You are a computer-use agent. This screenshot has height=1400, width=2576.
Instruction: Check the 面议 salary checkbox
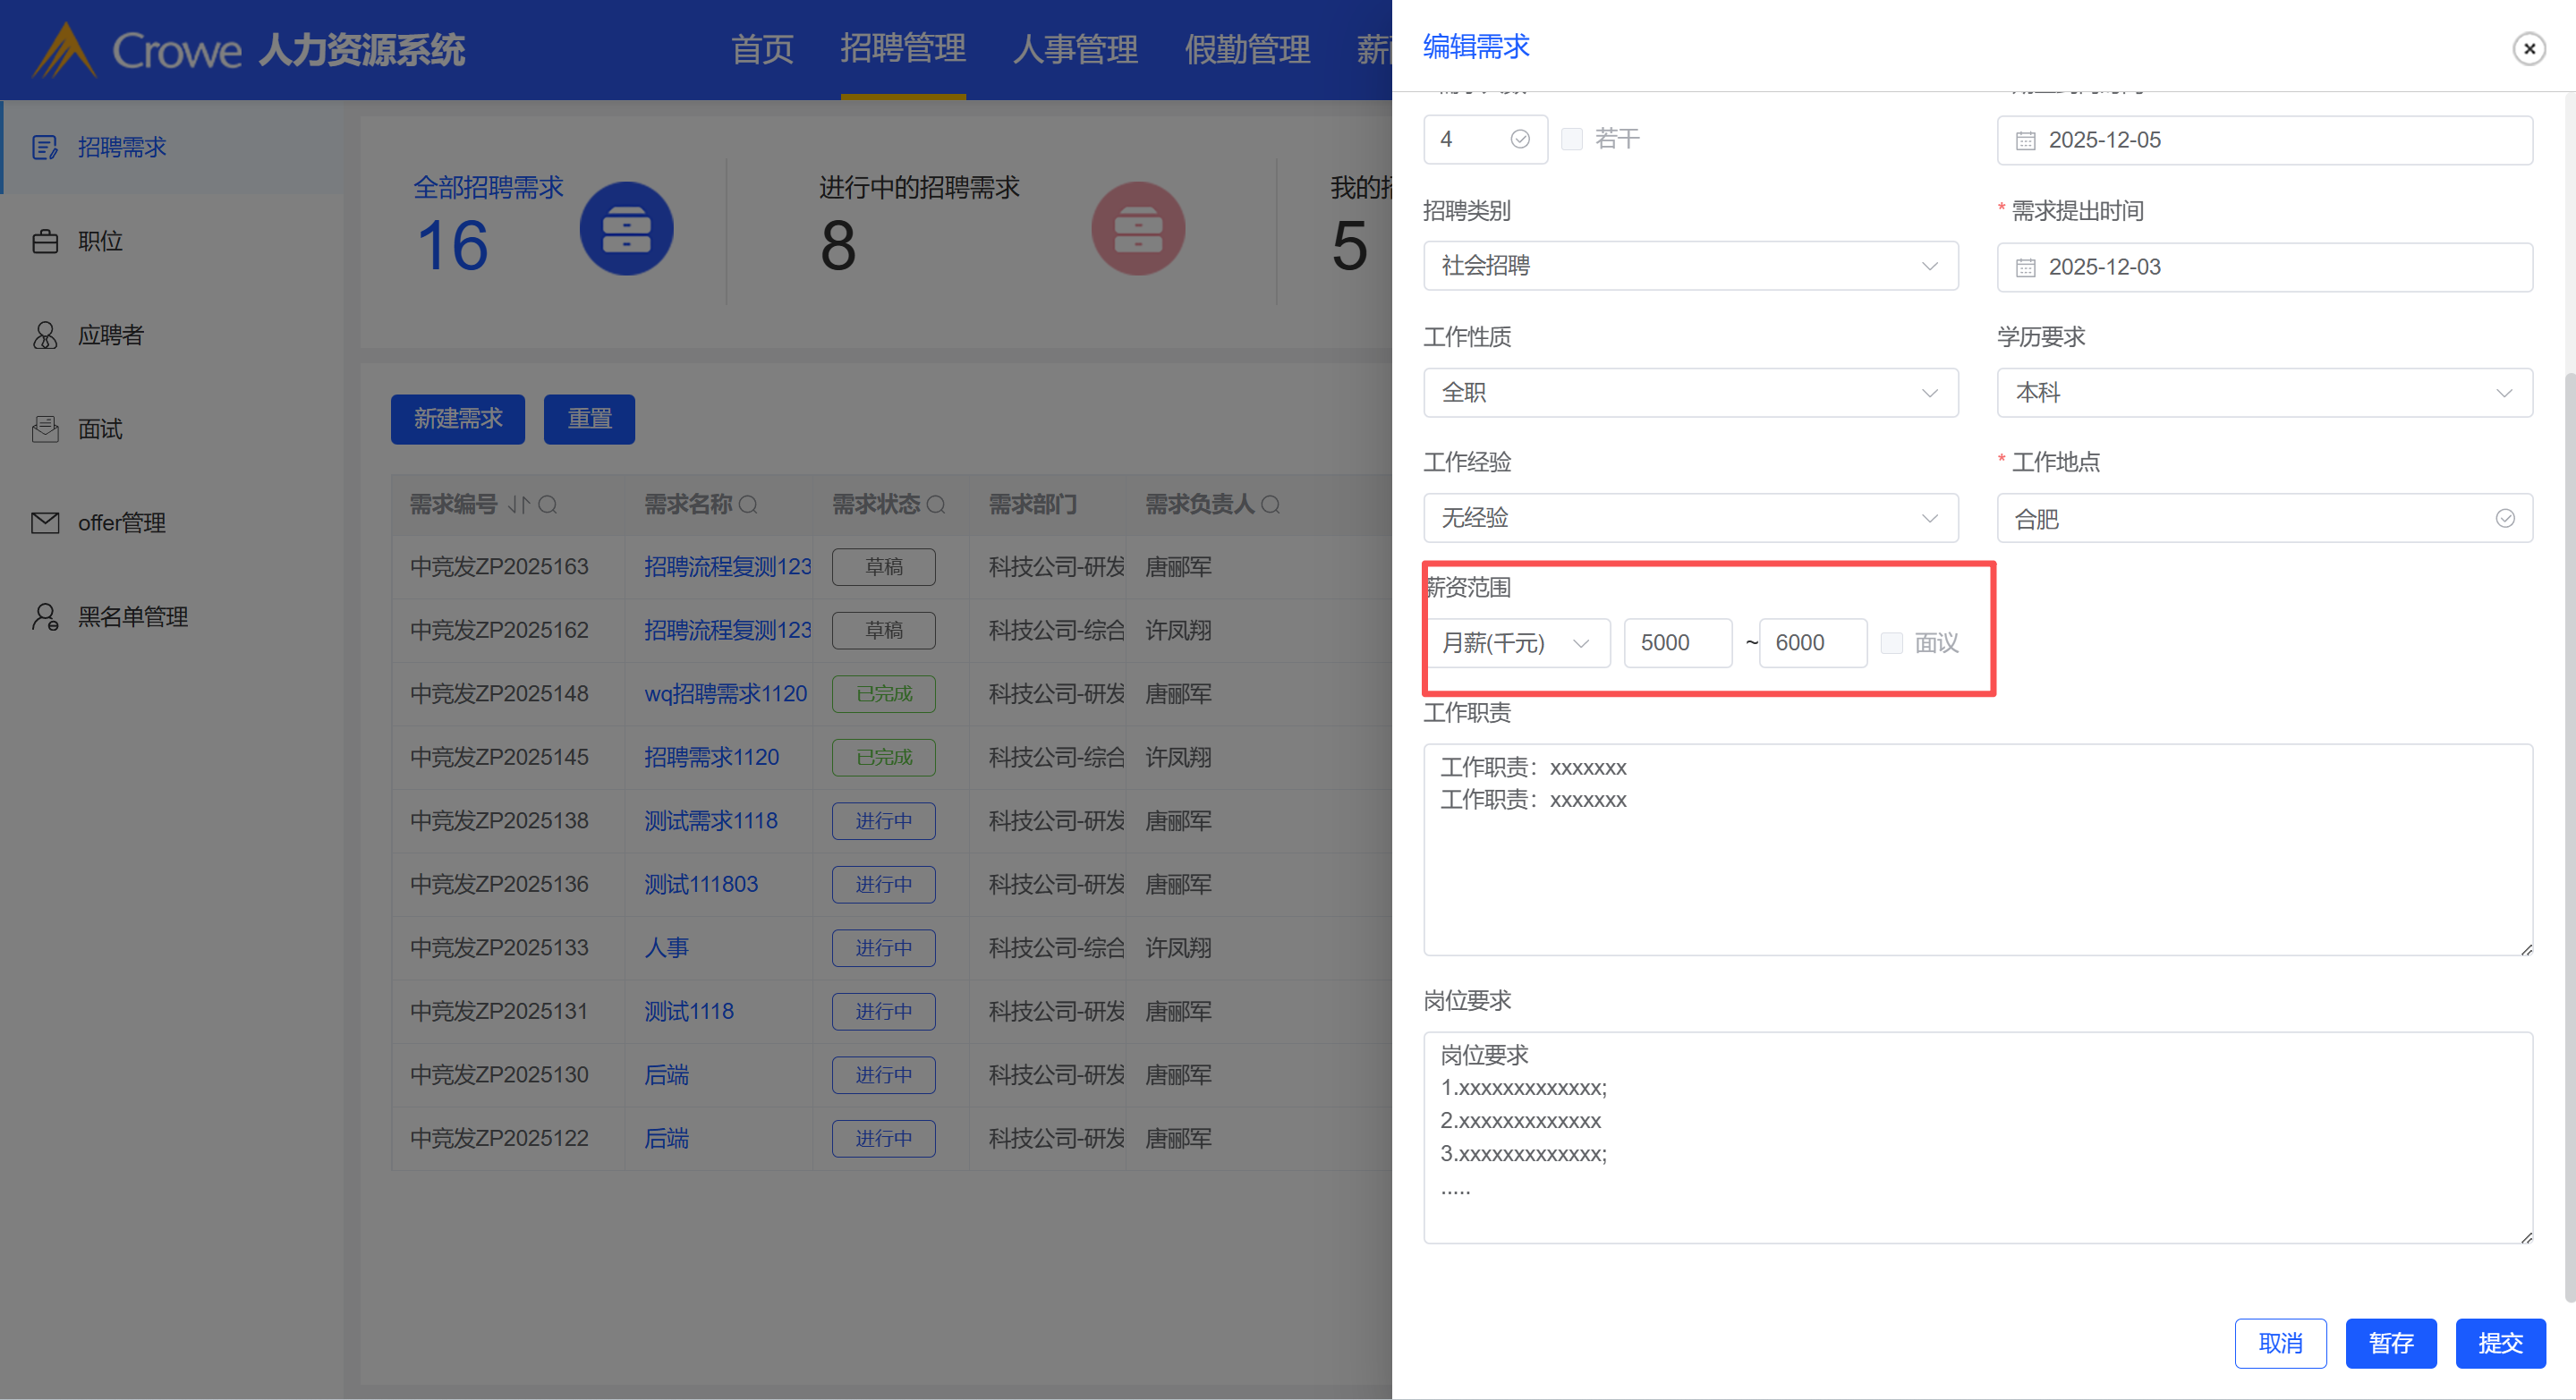click(1891, 643)
